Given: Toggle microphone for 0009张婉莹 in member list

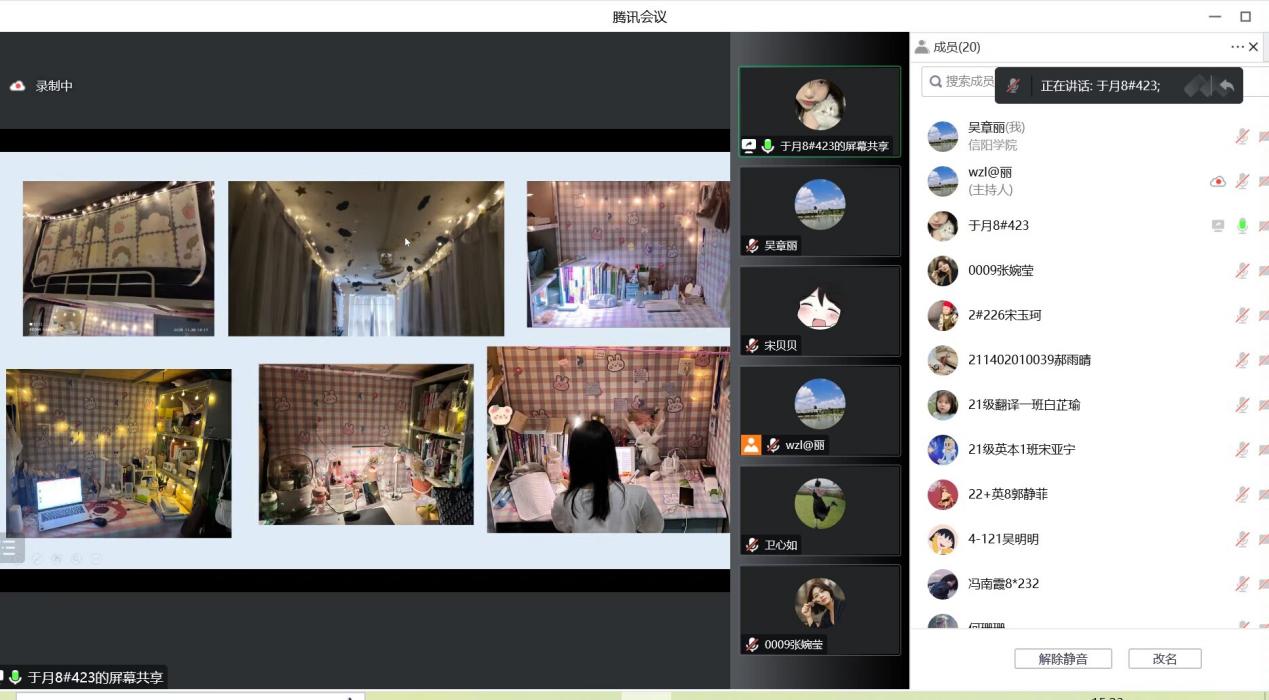Looking at the screenshot, I should click(x=1242, y=271).
